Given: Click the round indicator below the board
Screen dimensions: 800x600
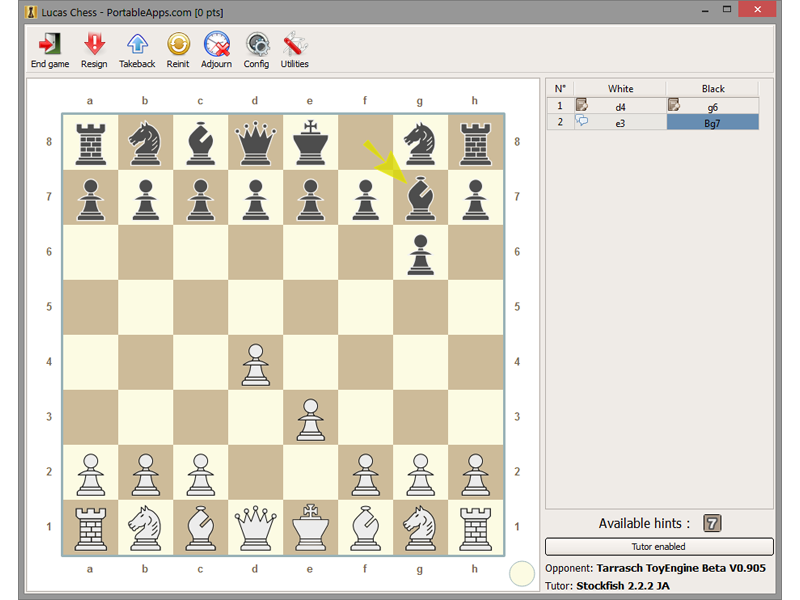Looking at the screenshot, I should coord(521,573).
